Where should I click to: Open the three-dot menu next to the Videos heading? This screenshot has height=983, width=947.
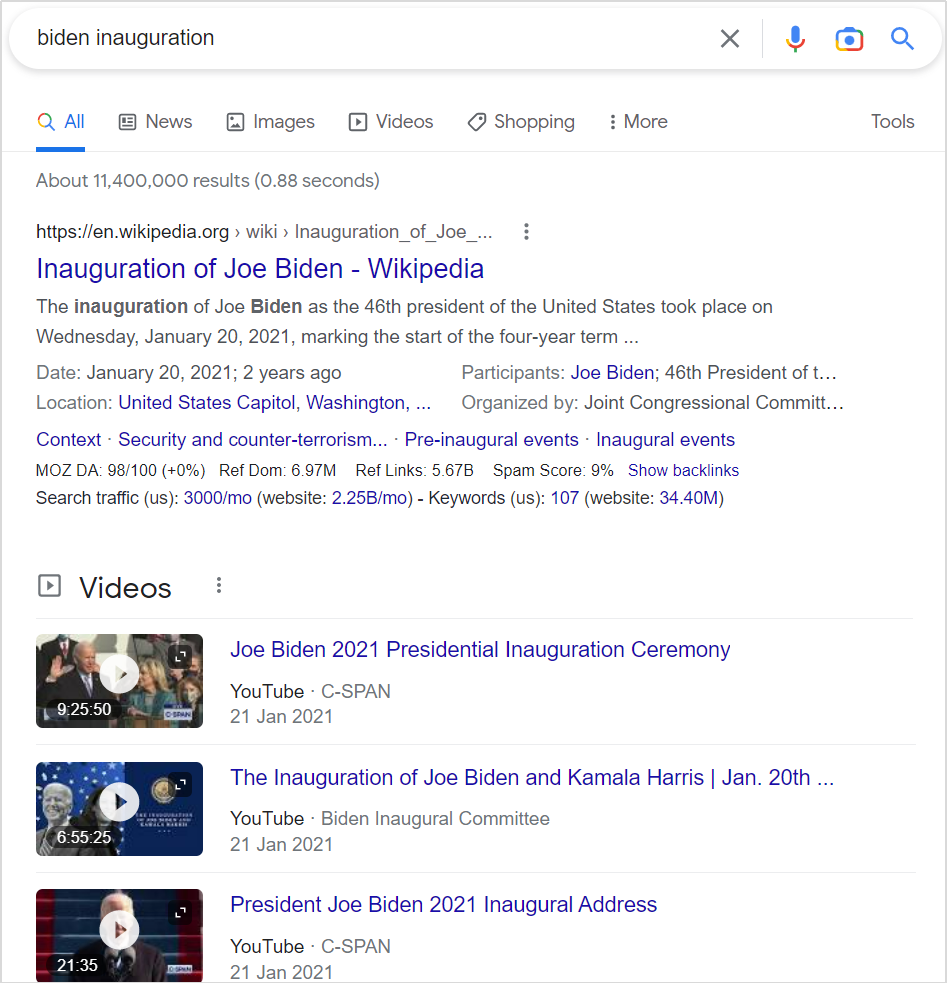219,586
